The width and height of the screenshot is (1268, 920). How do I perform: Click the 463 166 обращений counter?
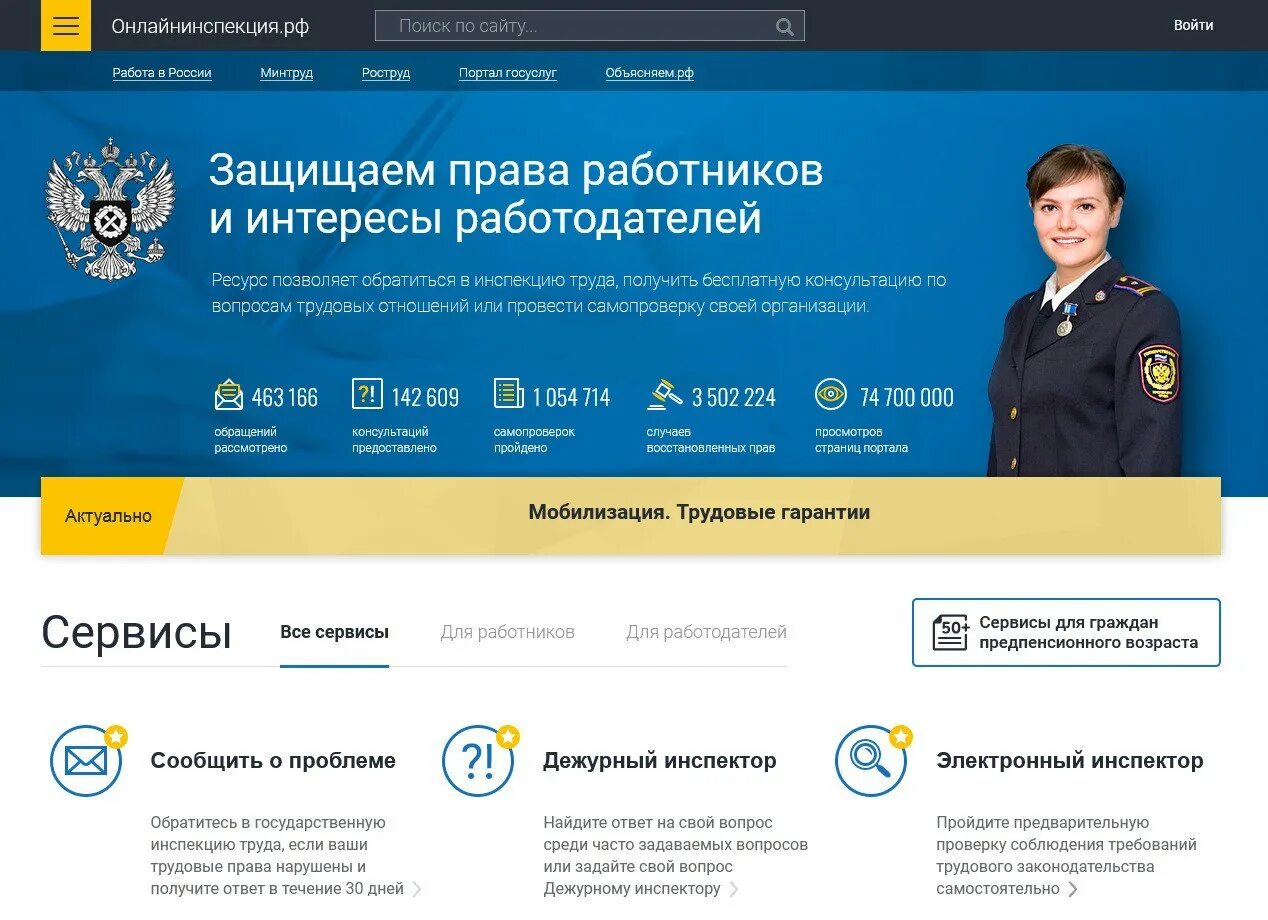tap(266, 417)
